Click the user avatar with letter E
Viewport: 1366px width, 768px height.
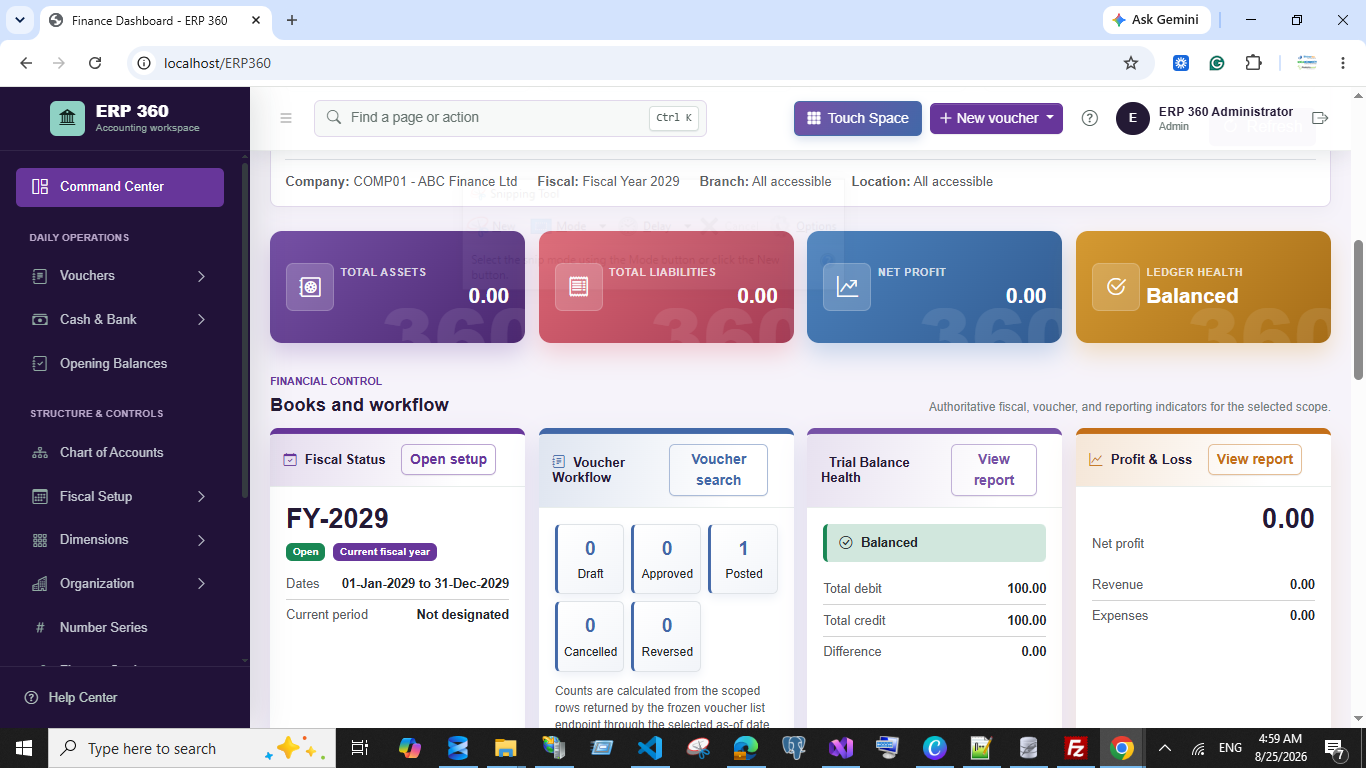1132,118
